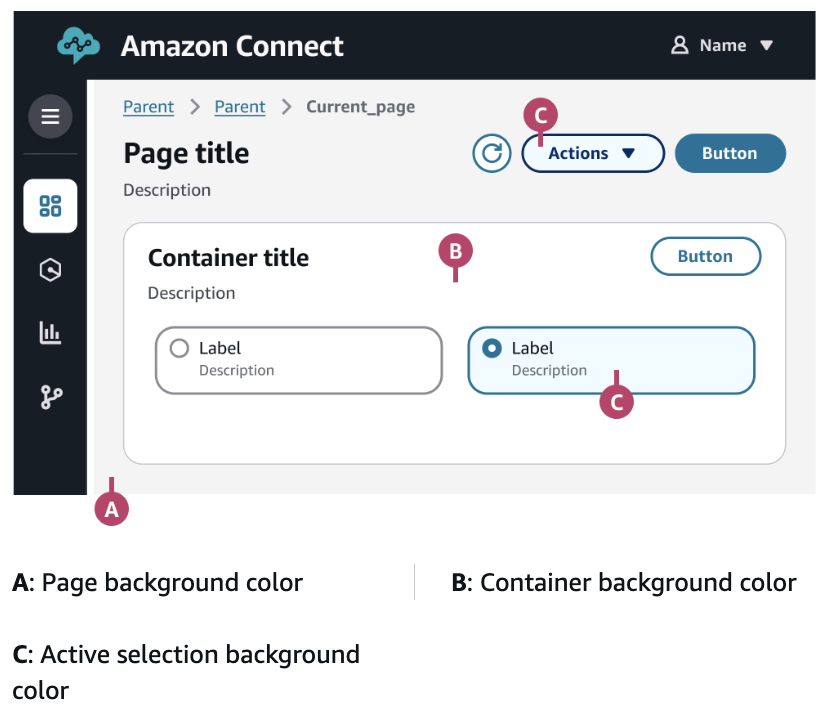Click the Current_page breadcrumb item

tap(360, 107)
